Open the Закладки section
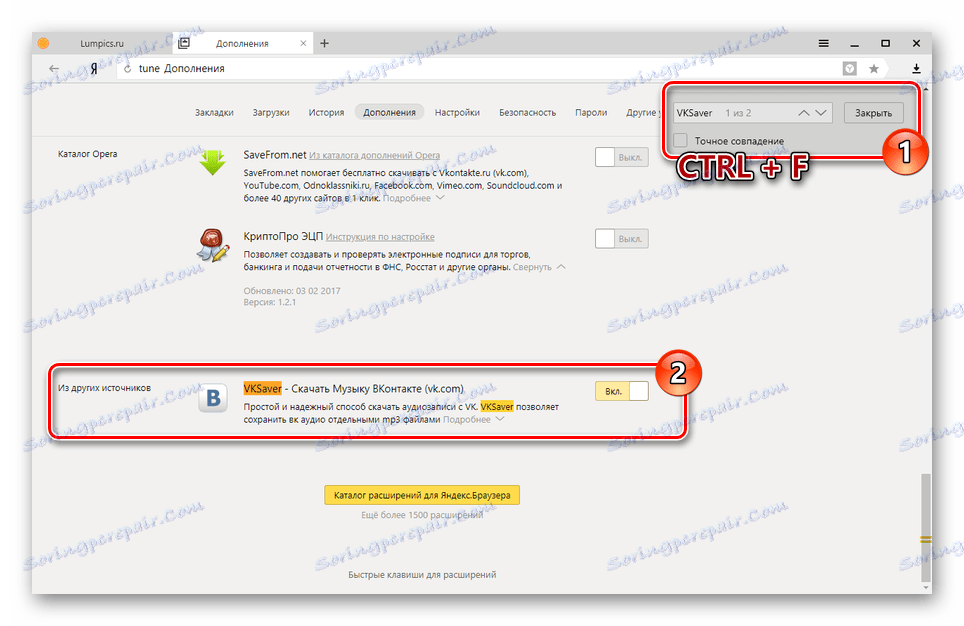The height and width of the screenshot is (626, 964). 214,113
